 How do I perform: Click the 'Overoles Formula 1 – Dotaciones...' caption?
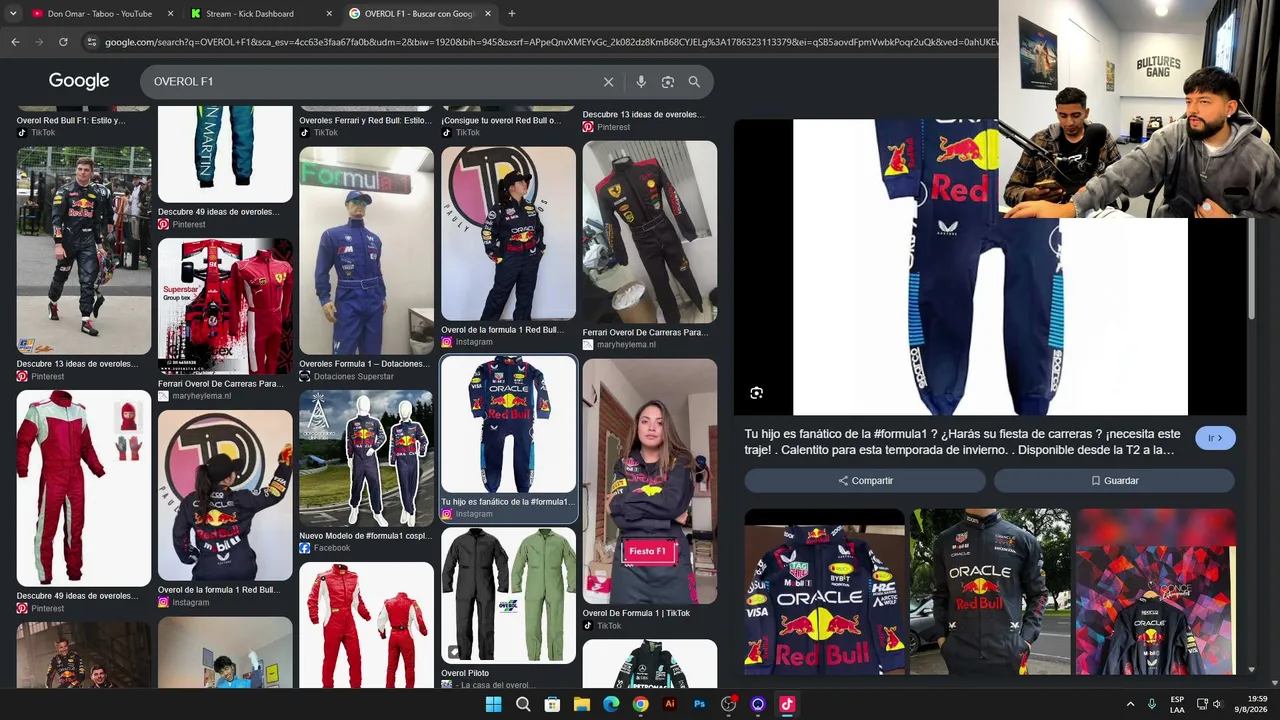365,364
